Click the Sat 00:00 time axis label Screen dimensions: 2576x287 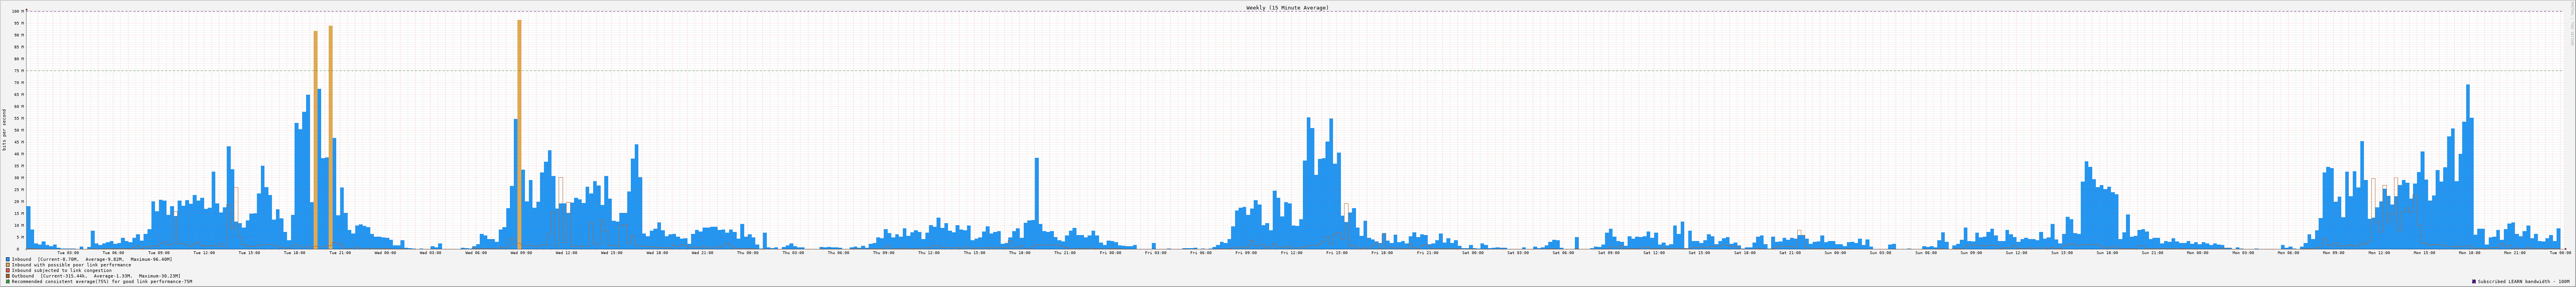point(1473,253)
